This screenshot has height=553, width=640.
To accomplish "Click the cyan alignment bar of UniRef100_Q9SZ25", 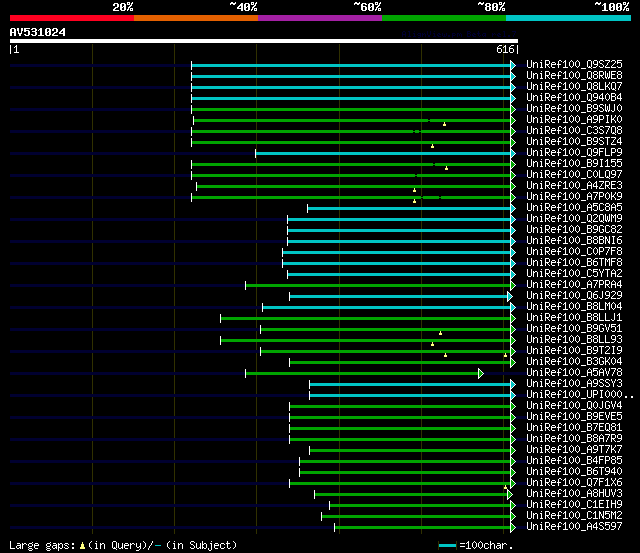I will (x=351, y=65).
